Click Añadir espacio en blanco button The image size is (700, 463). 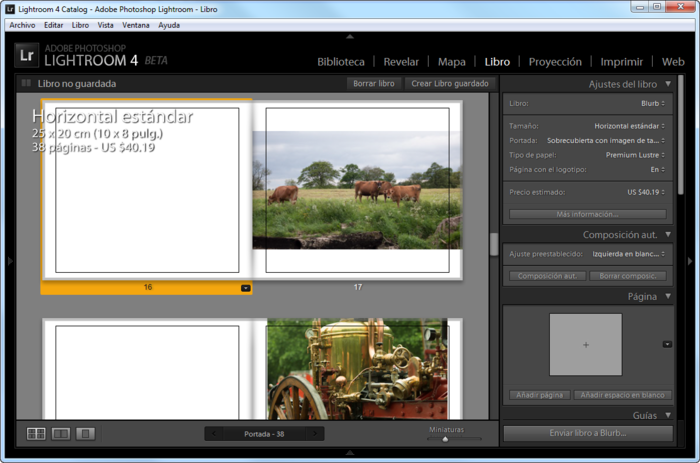pyautogui.click(x=622, y=395)
